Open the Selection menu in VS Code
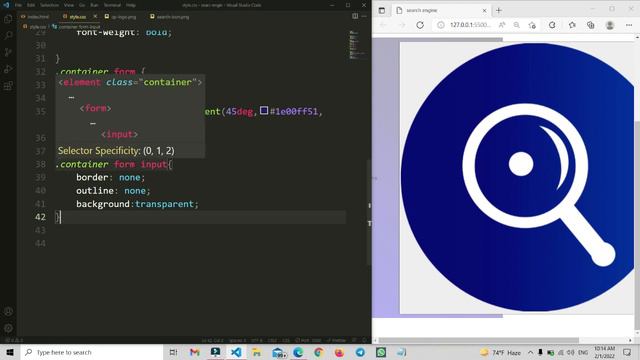This screenshot has height=360, width=640. (x=49, y=5)
